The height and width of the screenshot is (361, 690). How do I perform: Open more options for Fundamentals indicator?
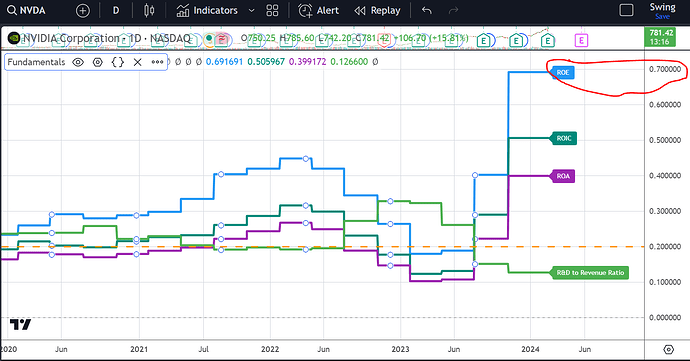coord(157,62)
